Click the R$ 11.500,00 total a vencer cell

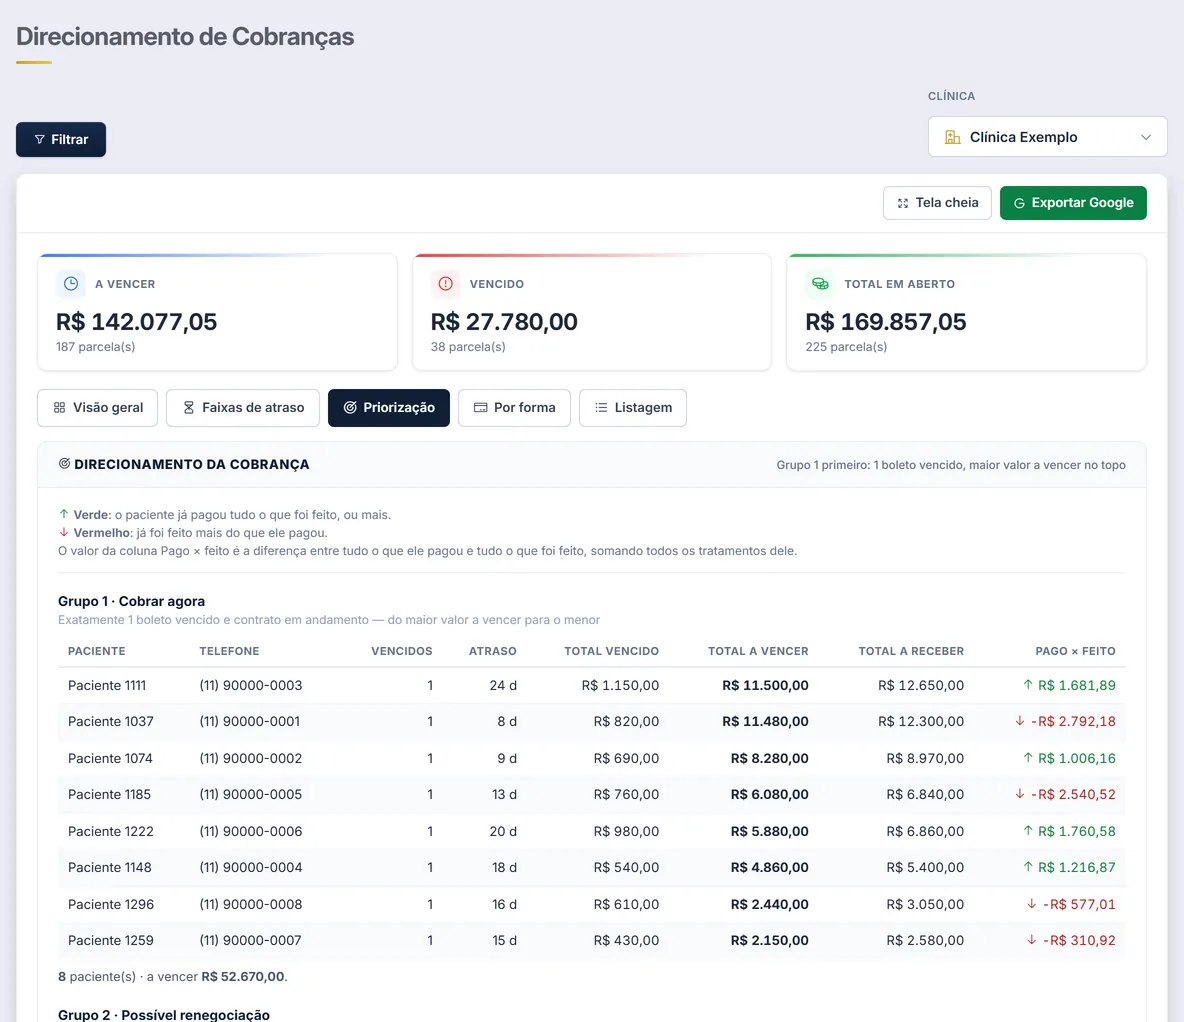click(x=765, y=686)
